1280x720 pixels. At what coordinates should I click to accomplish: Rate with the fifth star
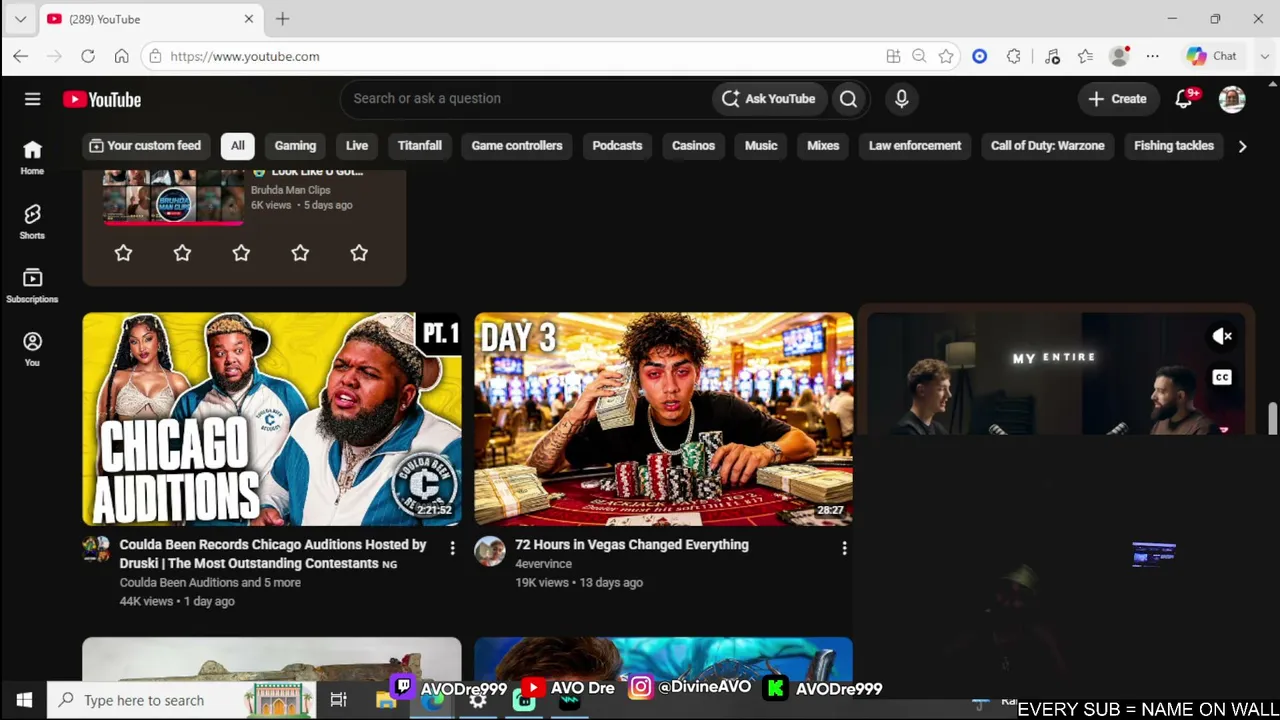coord(359,253)
